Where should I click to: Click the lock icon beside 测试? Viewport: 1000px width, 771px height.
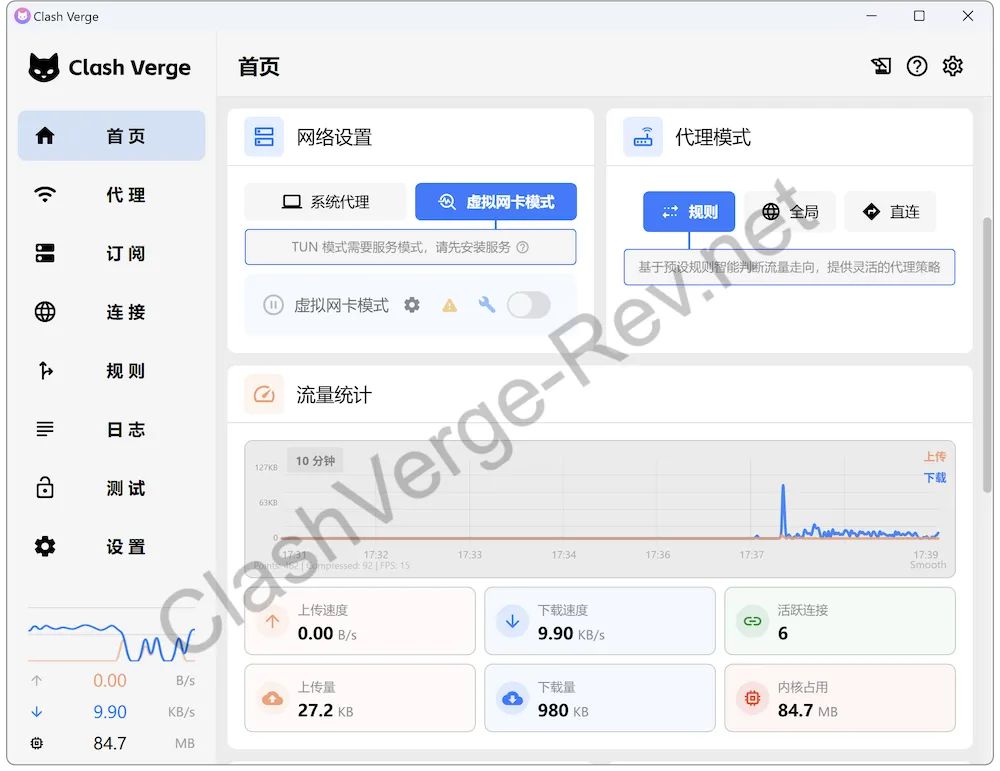tap(45, 488)
